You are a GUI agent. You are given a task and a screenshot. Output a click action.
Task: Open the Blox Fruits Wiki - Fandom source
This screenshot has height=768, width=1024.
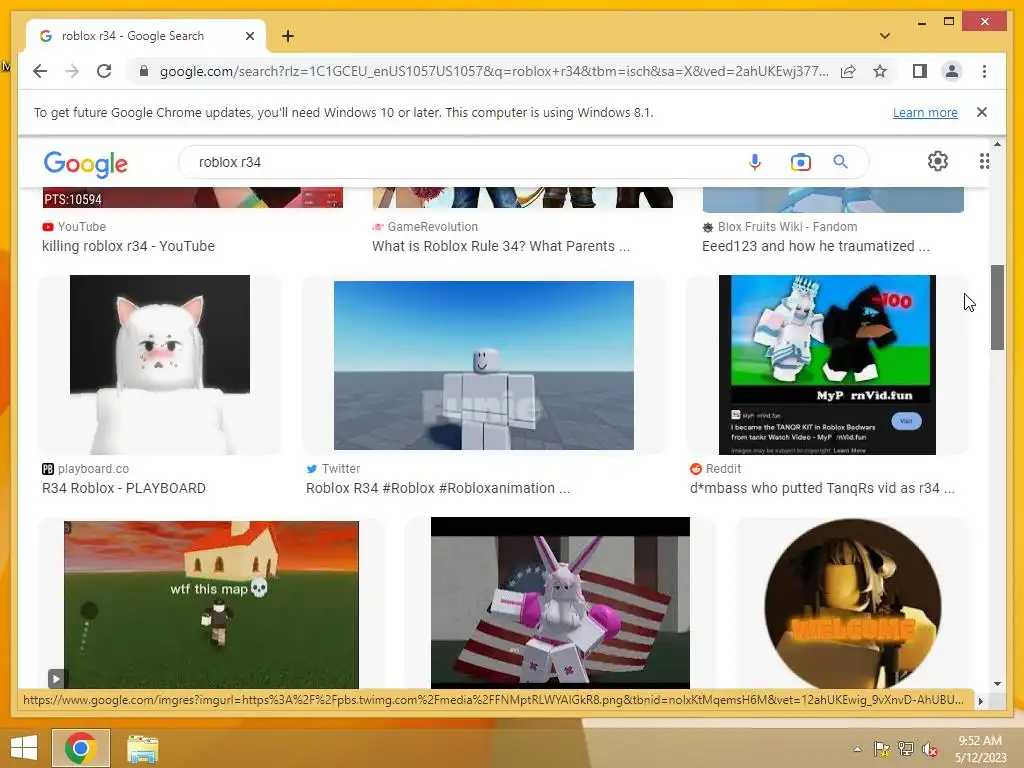780,227
